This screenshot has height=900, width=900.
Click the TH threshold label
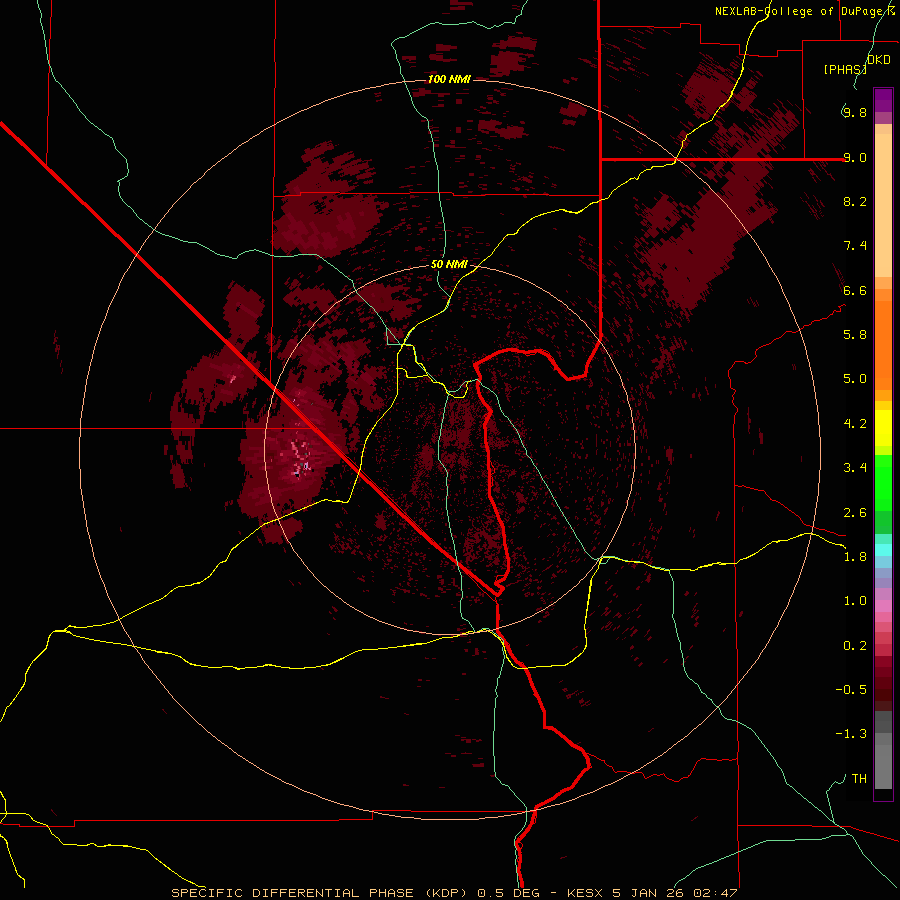[859, 779]
